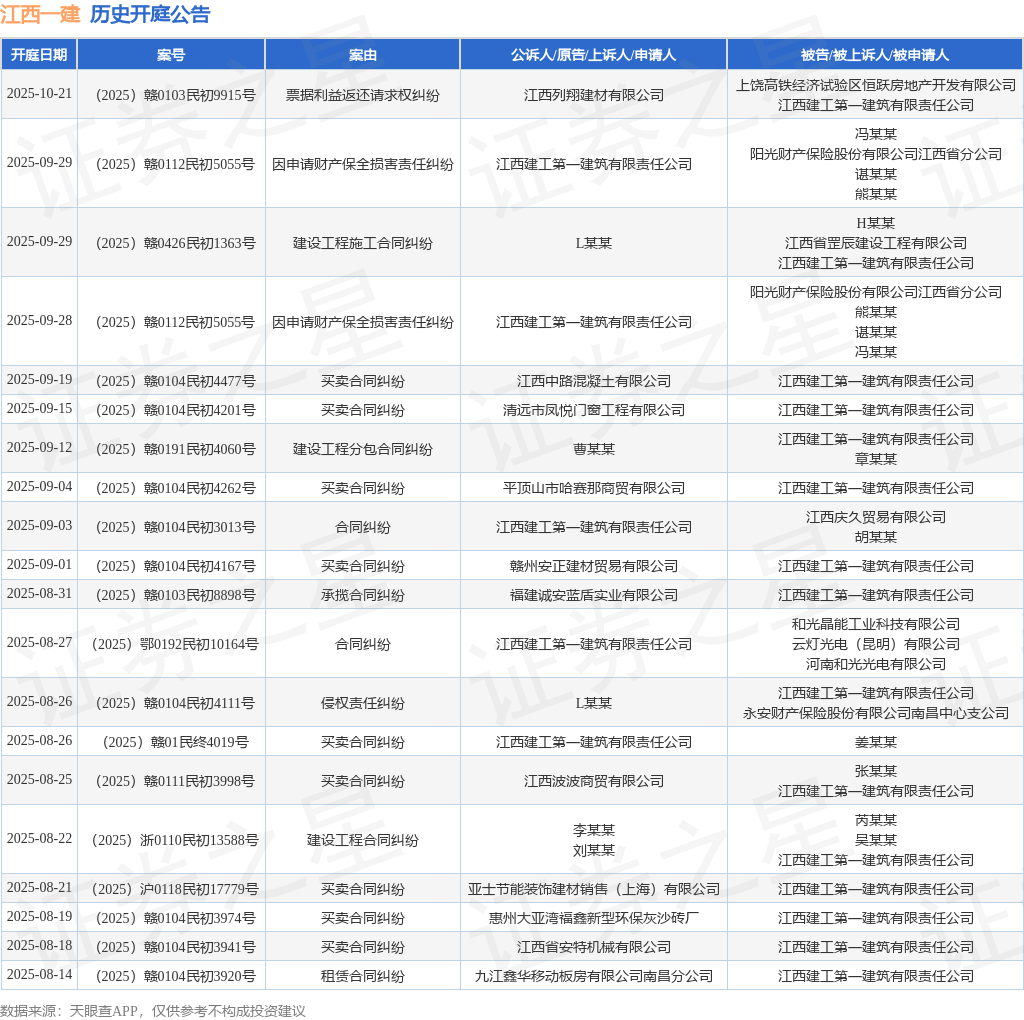Click defendant 江西省罡辰建设工程有限公司
Image resolution: width=1024 pixels, height=1020 pixels.
point(876,244)
